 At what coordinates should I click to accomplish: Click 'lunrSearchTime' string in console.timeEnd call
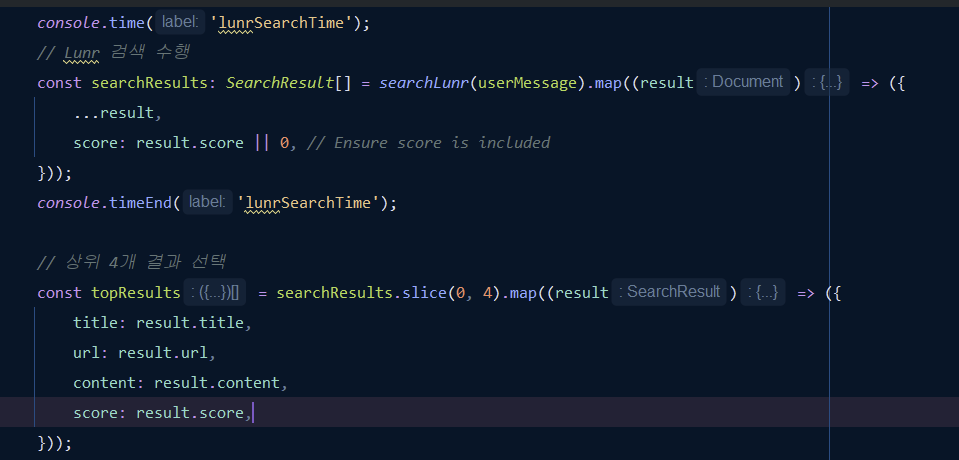311,202
